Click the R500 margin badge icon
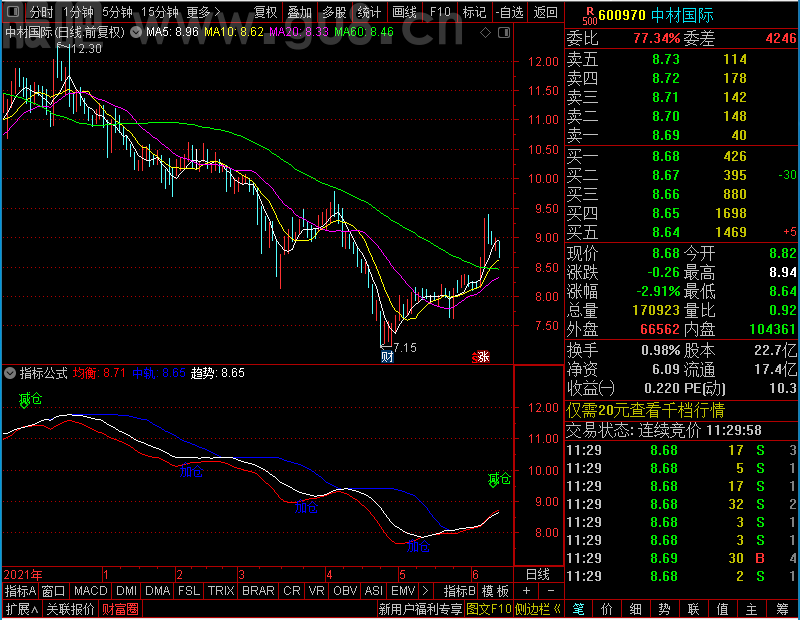This screenshot has width=800, height=620. 590,16
